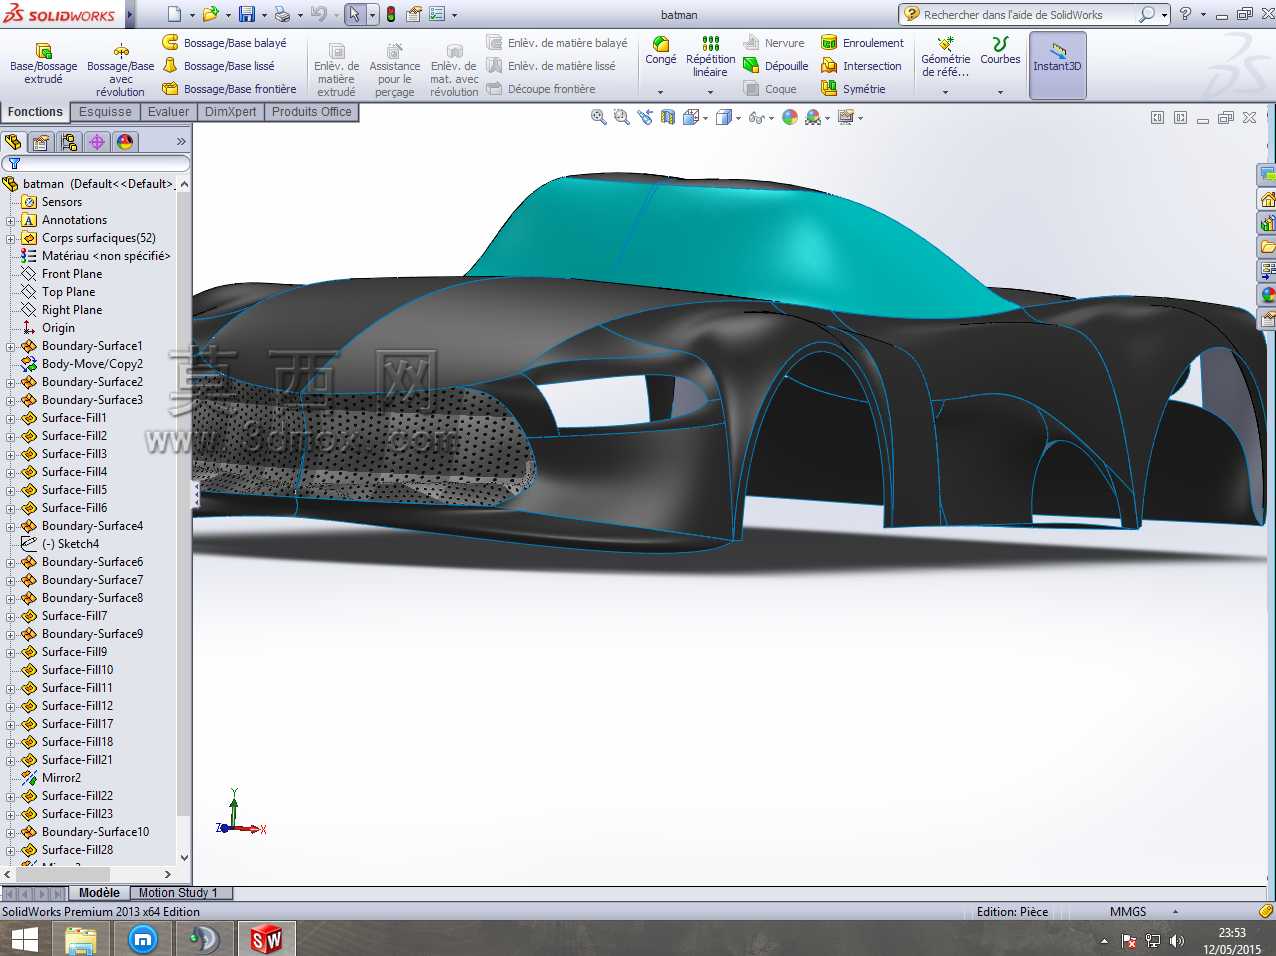The width and height of the screenshot is (1276, 956).
Task: Open the Congé dropdown arrow
Action: [661, 92]
